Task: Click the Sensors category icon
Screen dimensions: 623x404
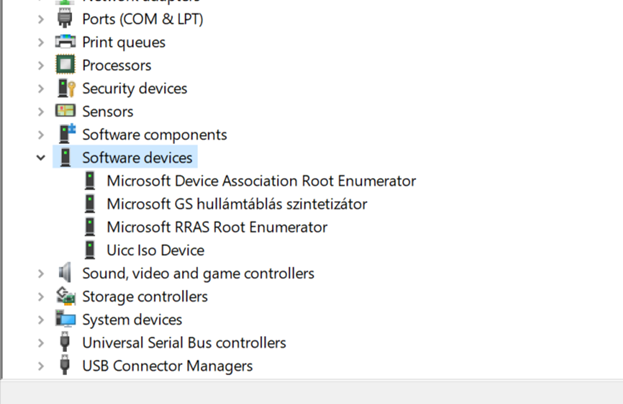Action: 65,111
